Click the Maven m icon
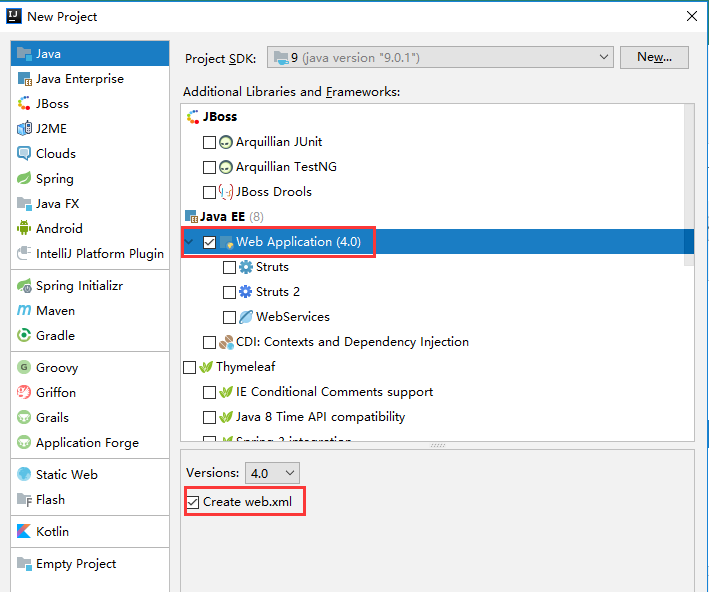Viewport: 709px width, 592px height. [24, 311]
